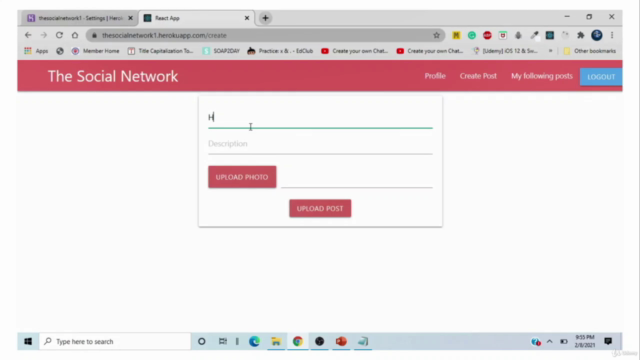Click the file path field beside UPLOAD PHOTO
Image resolution: width=640 pixels, height=360 pixels.
357,178
